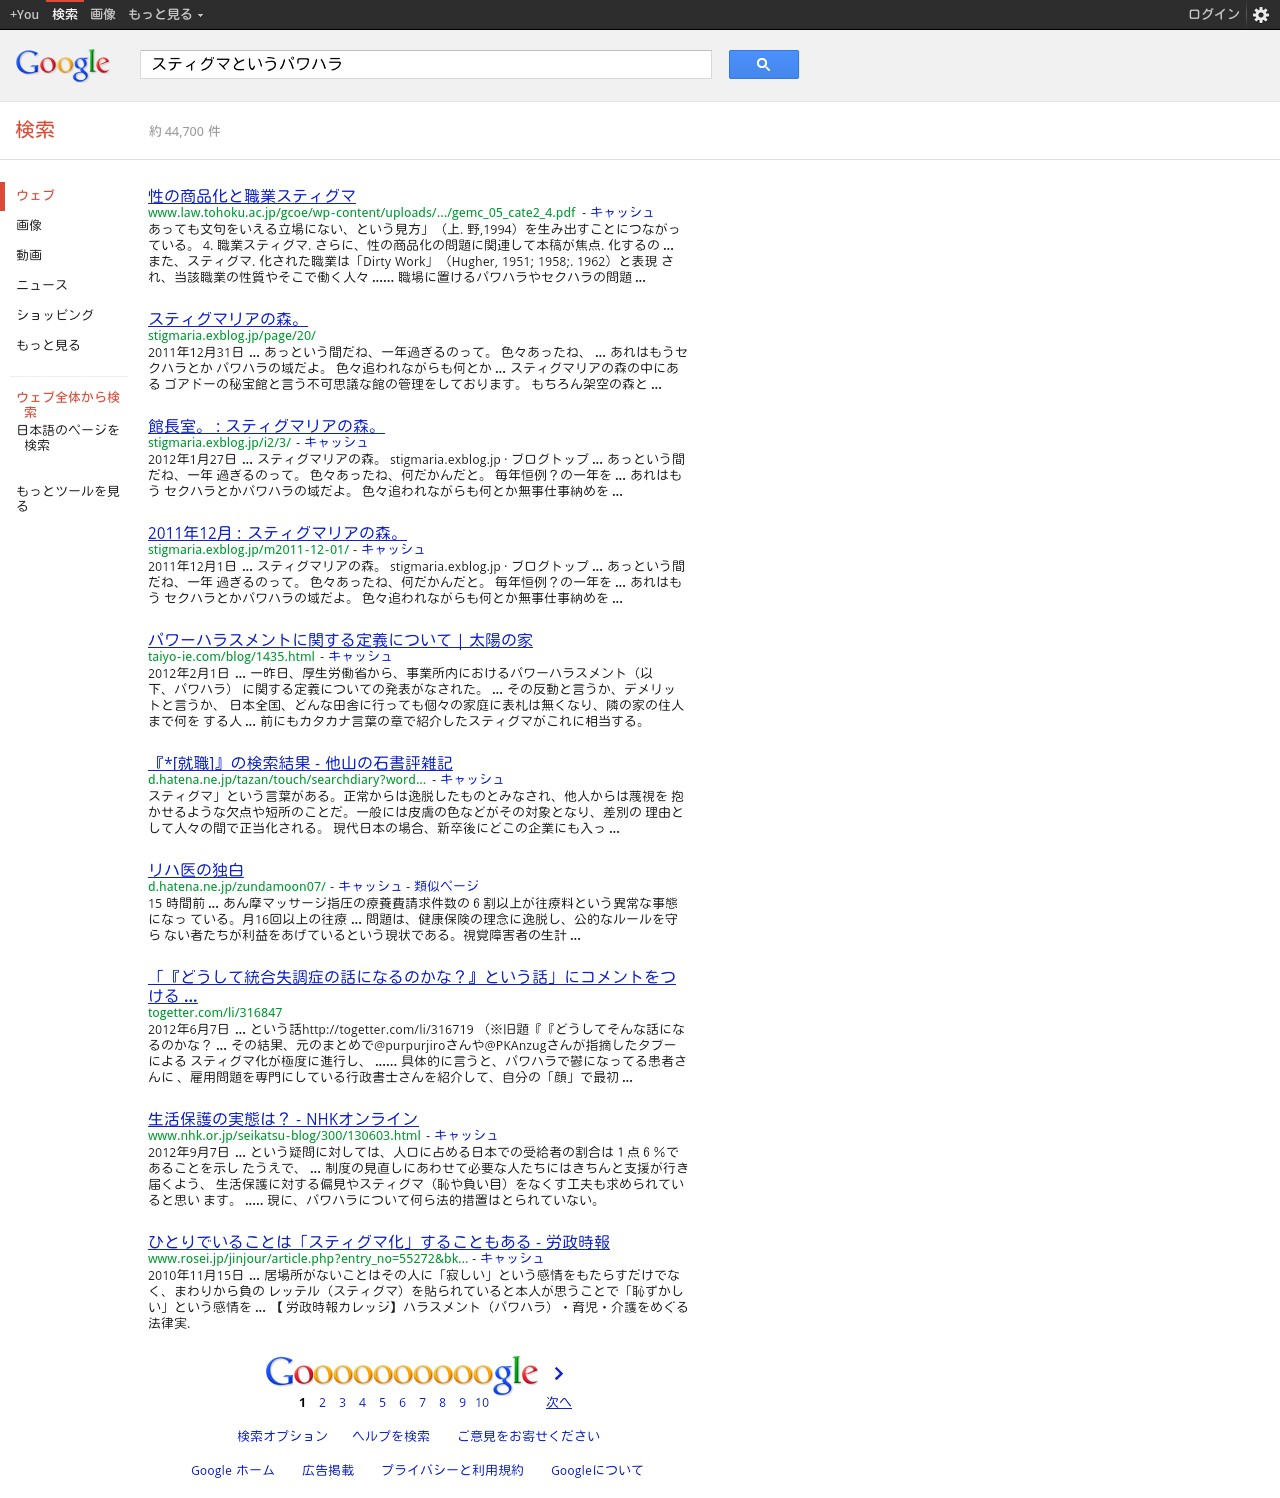Select 画像 in the left sidebar
The height and width of the screenshot is (1498, 1280).
click(x=29, y=225)
